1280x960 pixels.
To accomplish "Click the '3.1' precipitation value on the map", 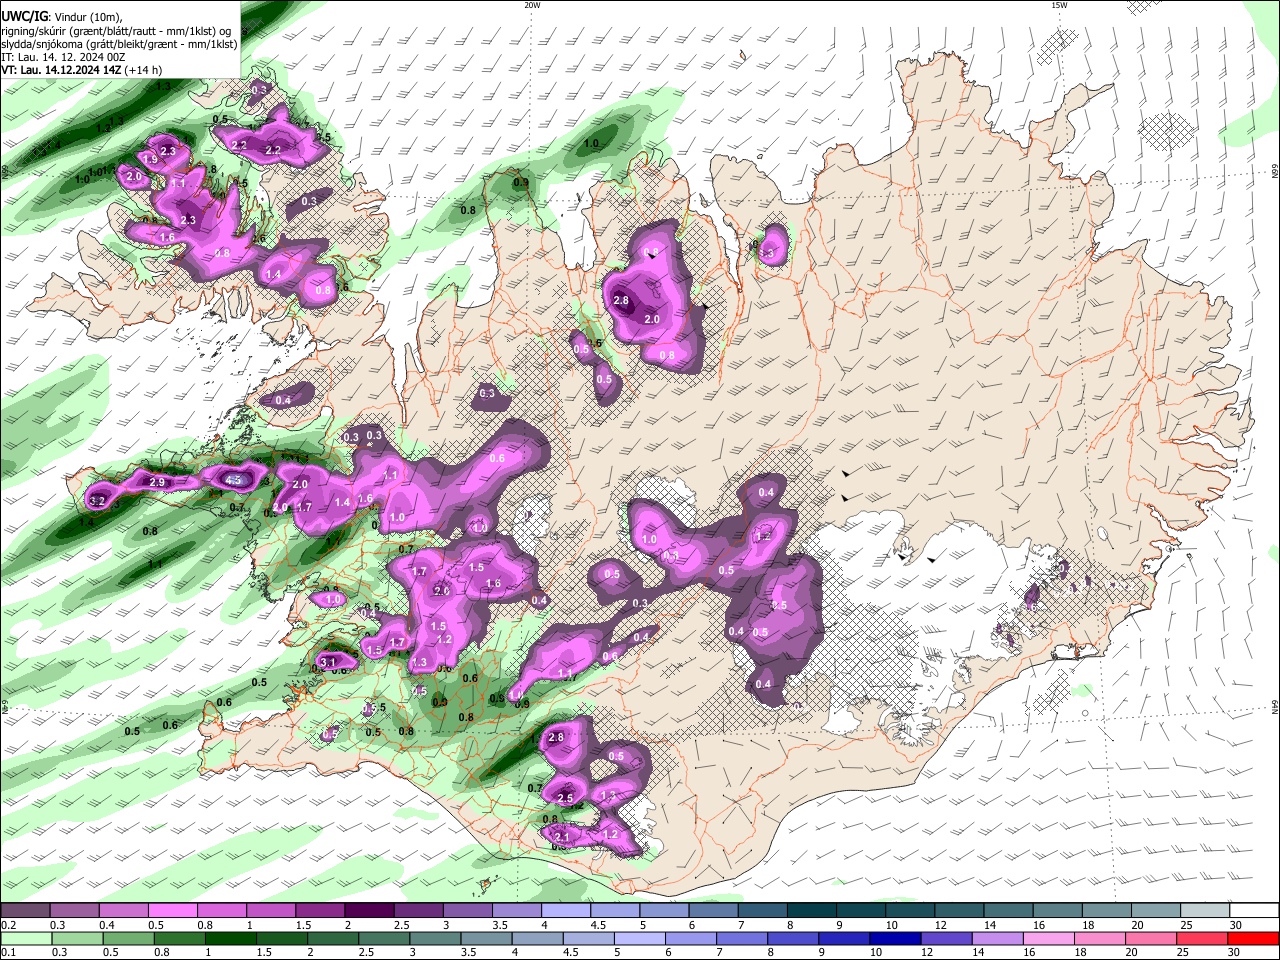I will pos(327,662).
